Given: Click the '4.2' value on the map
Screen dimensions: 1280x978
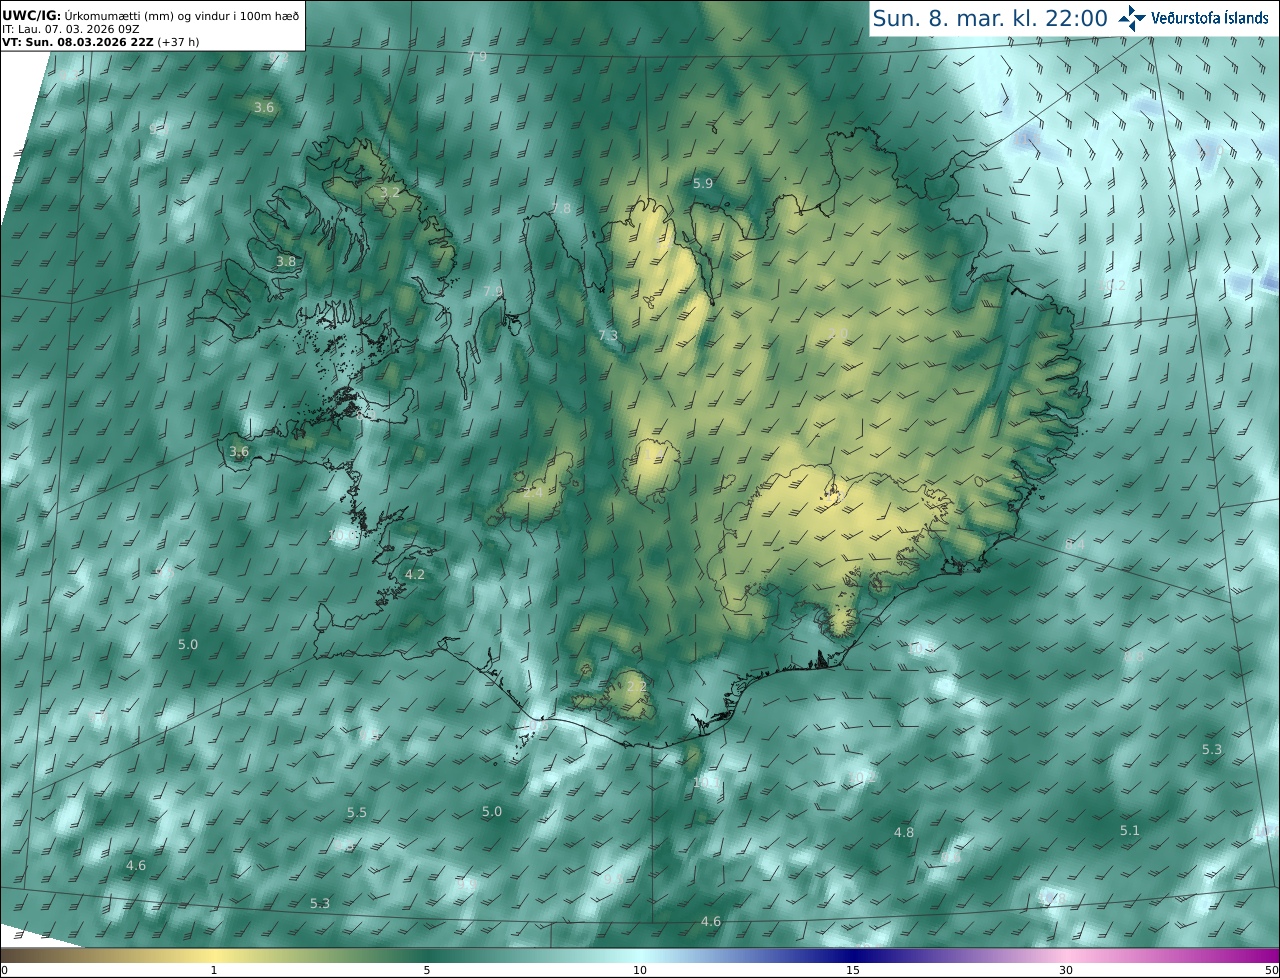Looking at the screenshot, I should point(415,575).
